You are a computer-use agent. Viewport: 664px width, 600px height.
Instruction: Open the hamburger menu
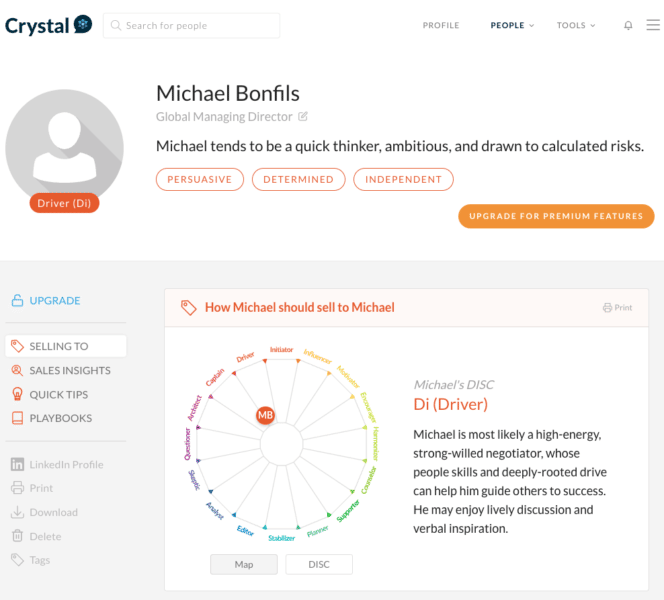coord(653,25)
